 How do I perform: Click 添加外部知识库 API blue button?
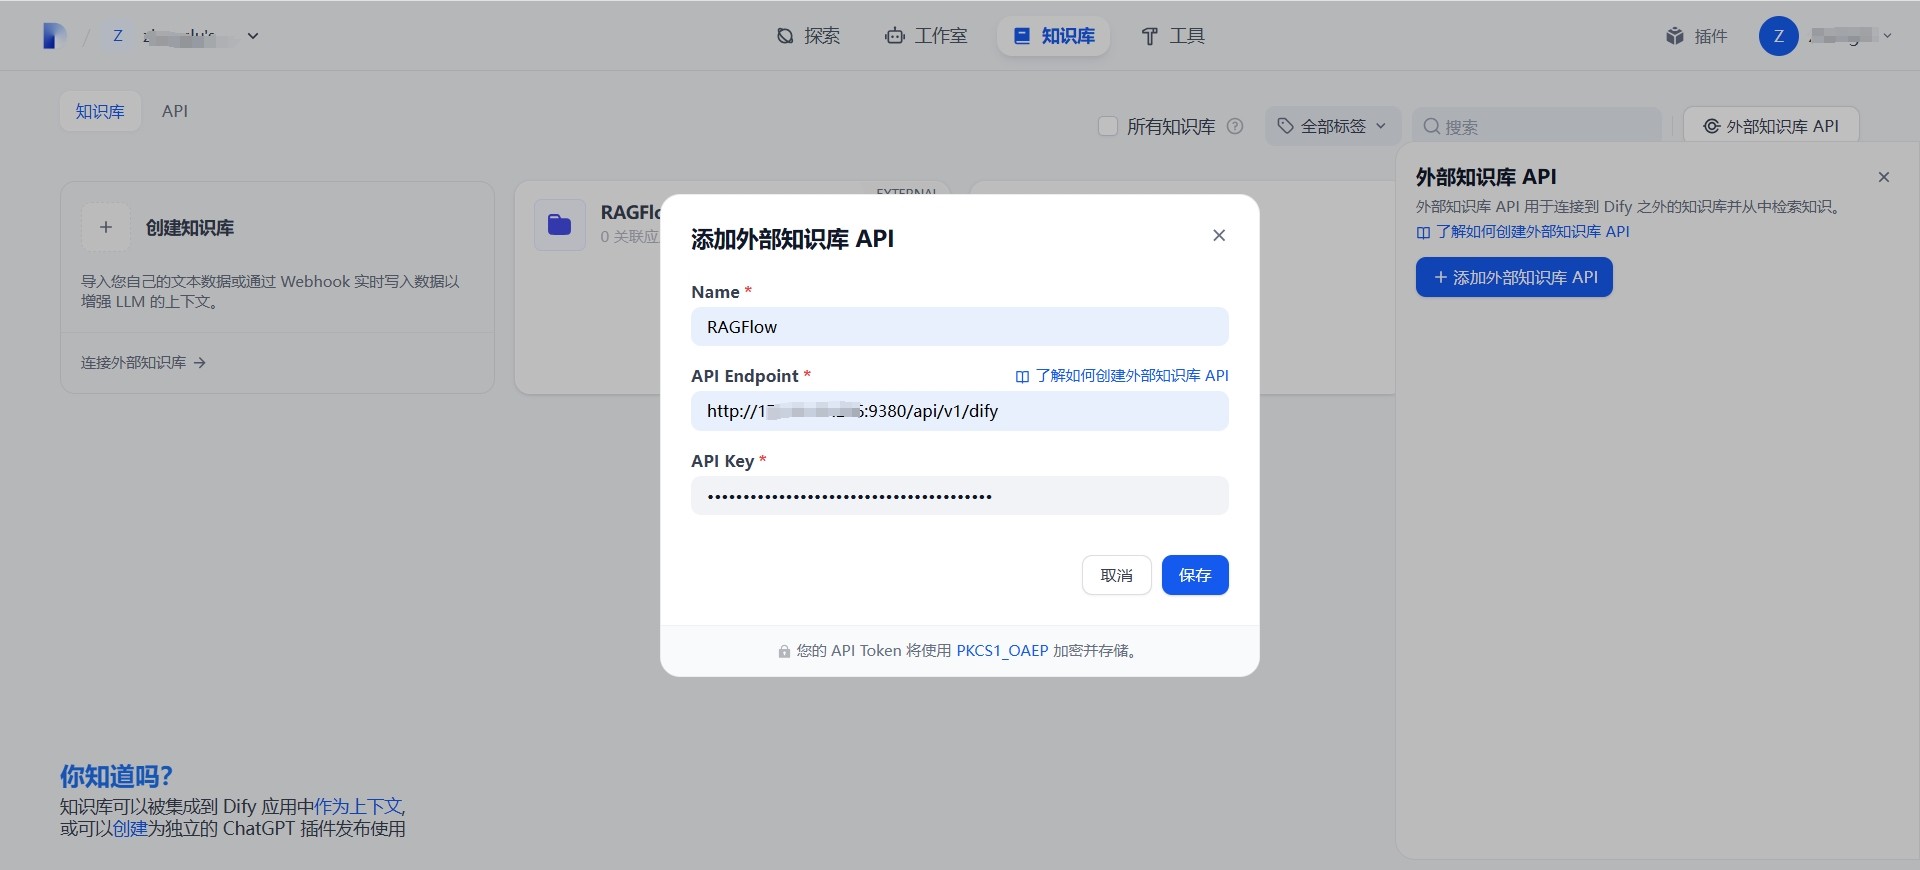1514,277
